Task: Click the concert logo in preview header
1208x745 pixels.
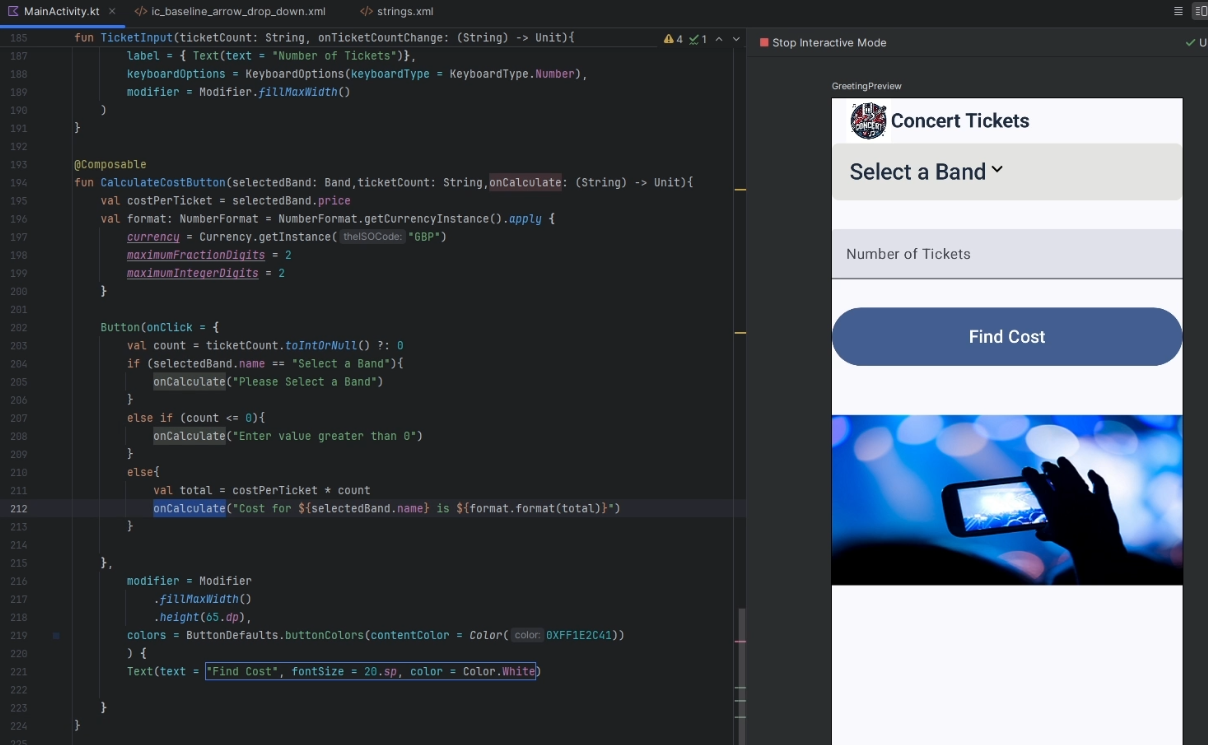Action: [x=868, y=121]
